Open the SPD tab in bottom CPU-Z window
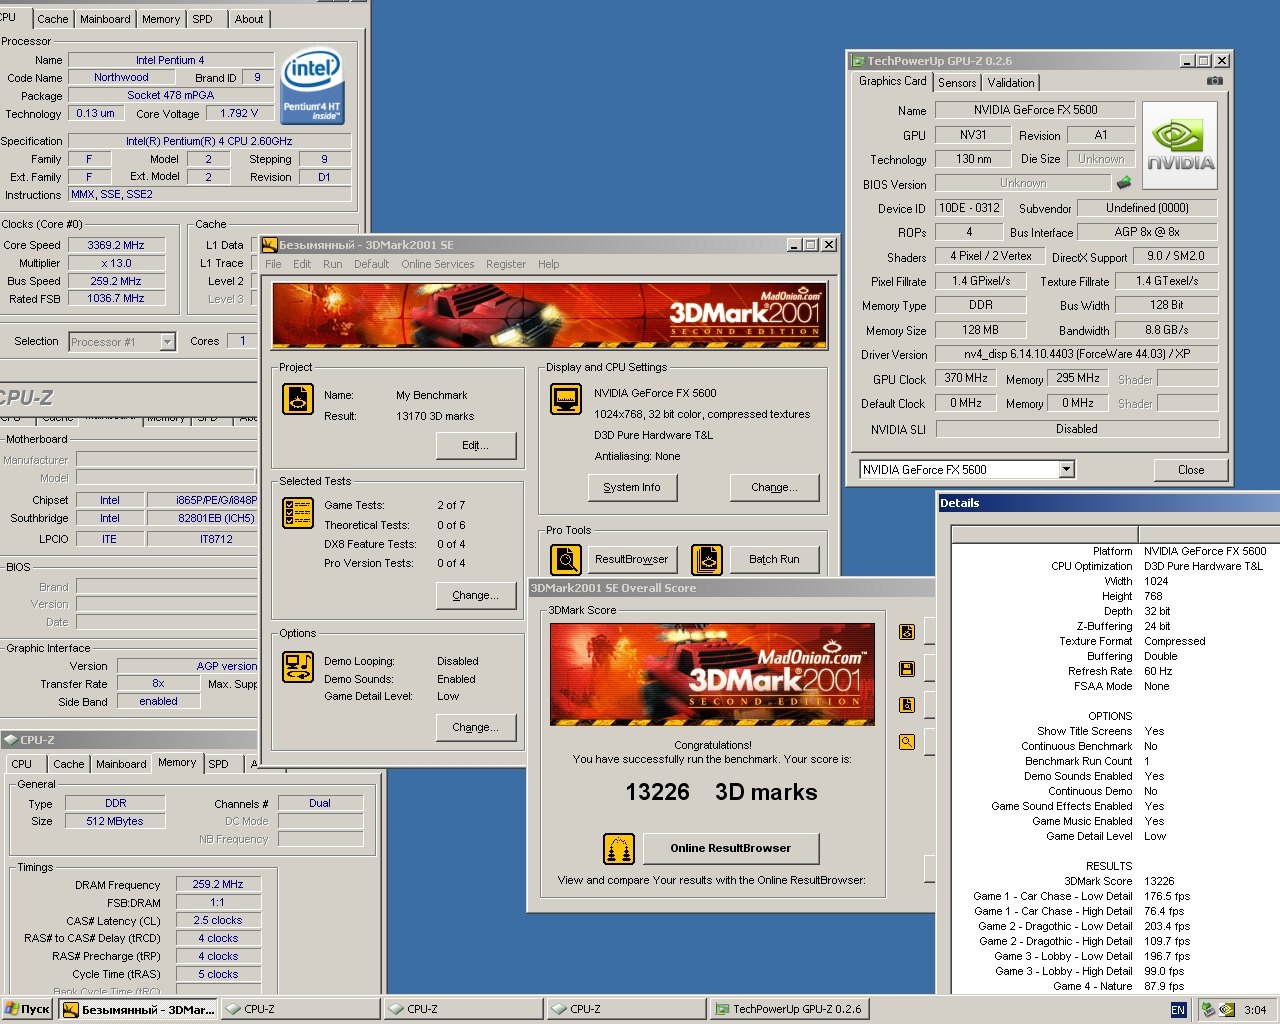Screen dimensions: 1280x1024 tap(218, 764)
